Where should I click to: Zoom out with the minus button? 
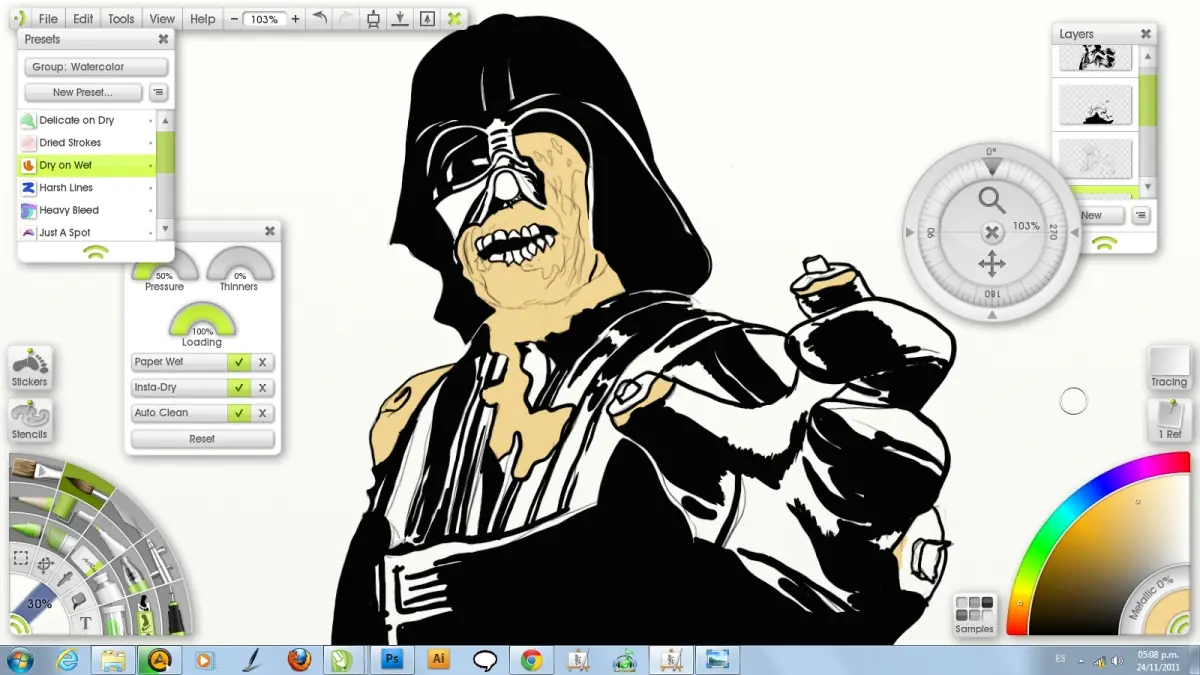pyautogui.click(x=233, y=19)
